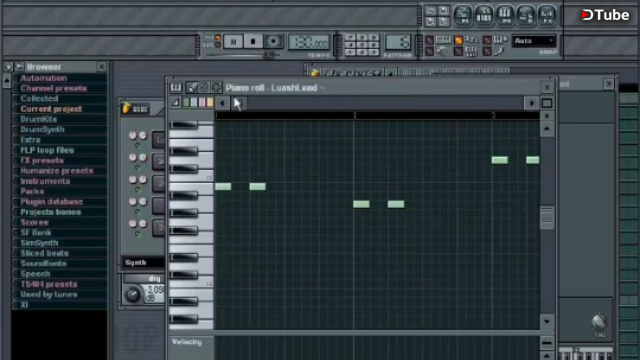The image size is (640, 360).
Task: Click the piano keyboard menu icon in piano roll
Action: (176, 87)
